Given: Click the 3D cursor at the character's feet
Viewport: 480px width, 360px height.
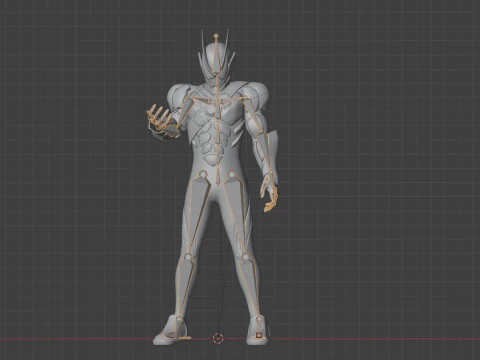Looking at the screenshot, I should (x=217, y=338).
